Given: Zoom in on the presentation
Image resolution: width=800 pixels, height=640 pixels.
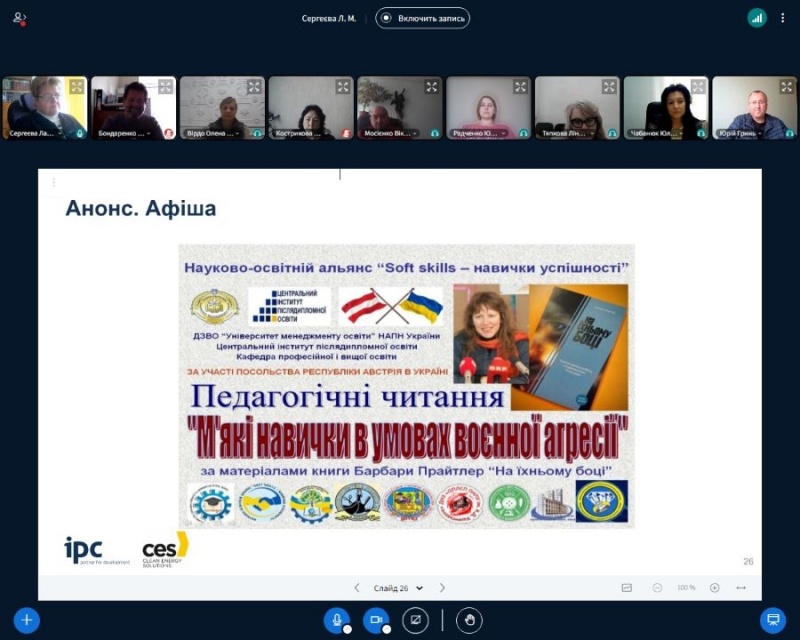Looking at the screenshot, I should pyautogui.click(x=714, y=588).
